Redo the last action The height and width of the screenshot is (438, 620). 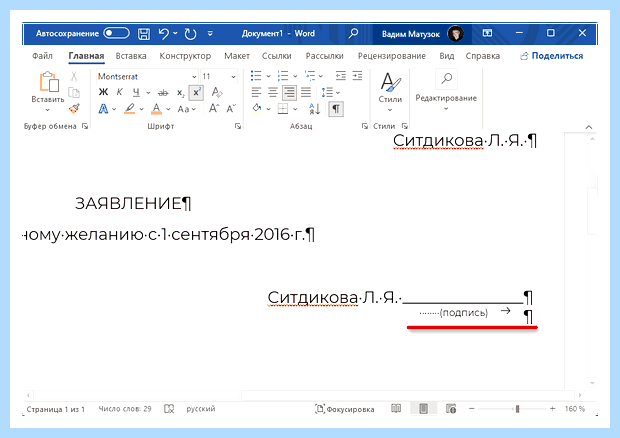pyautogui.click(x=190, y=34)
